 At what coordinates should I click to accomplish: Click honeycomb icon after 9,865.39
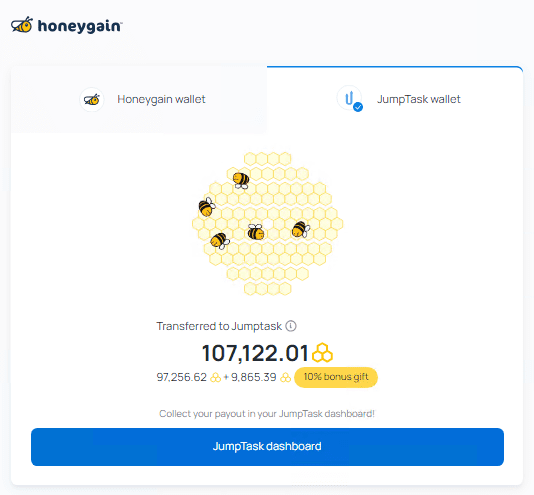[x=285, y=377]
